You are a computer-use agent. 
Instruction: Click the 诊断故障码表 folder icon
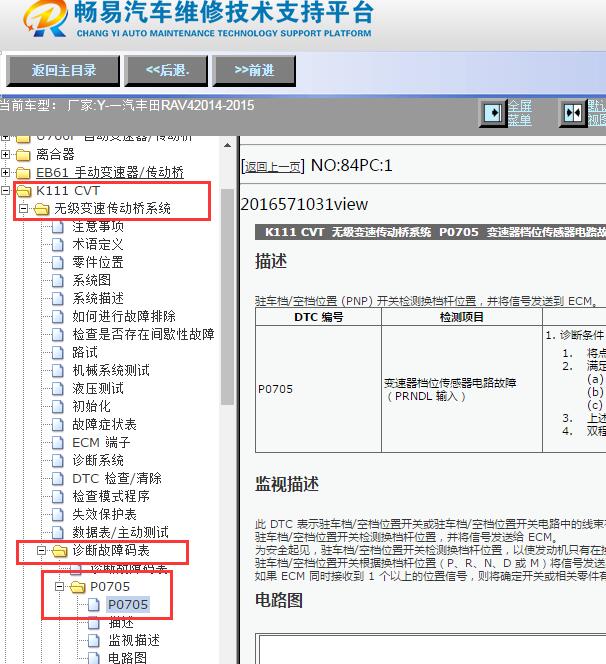[x=60, y=551]
